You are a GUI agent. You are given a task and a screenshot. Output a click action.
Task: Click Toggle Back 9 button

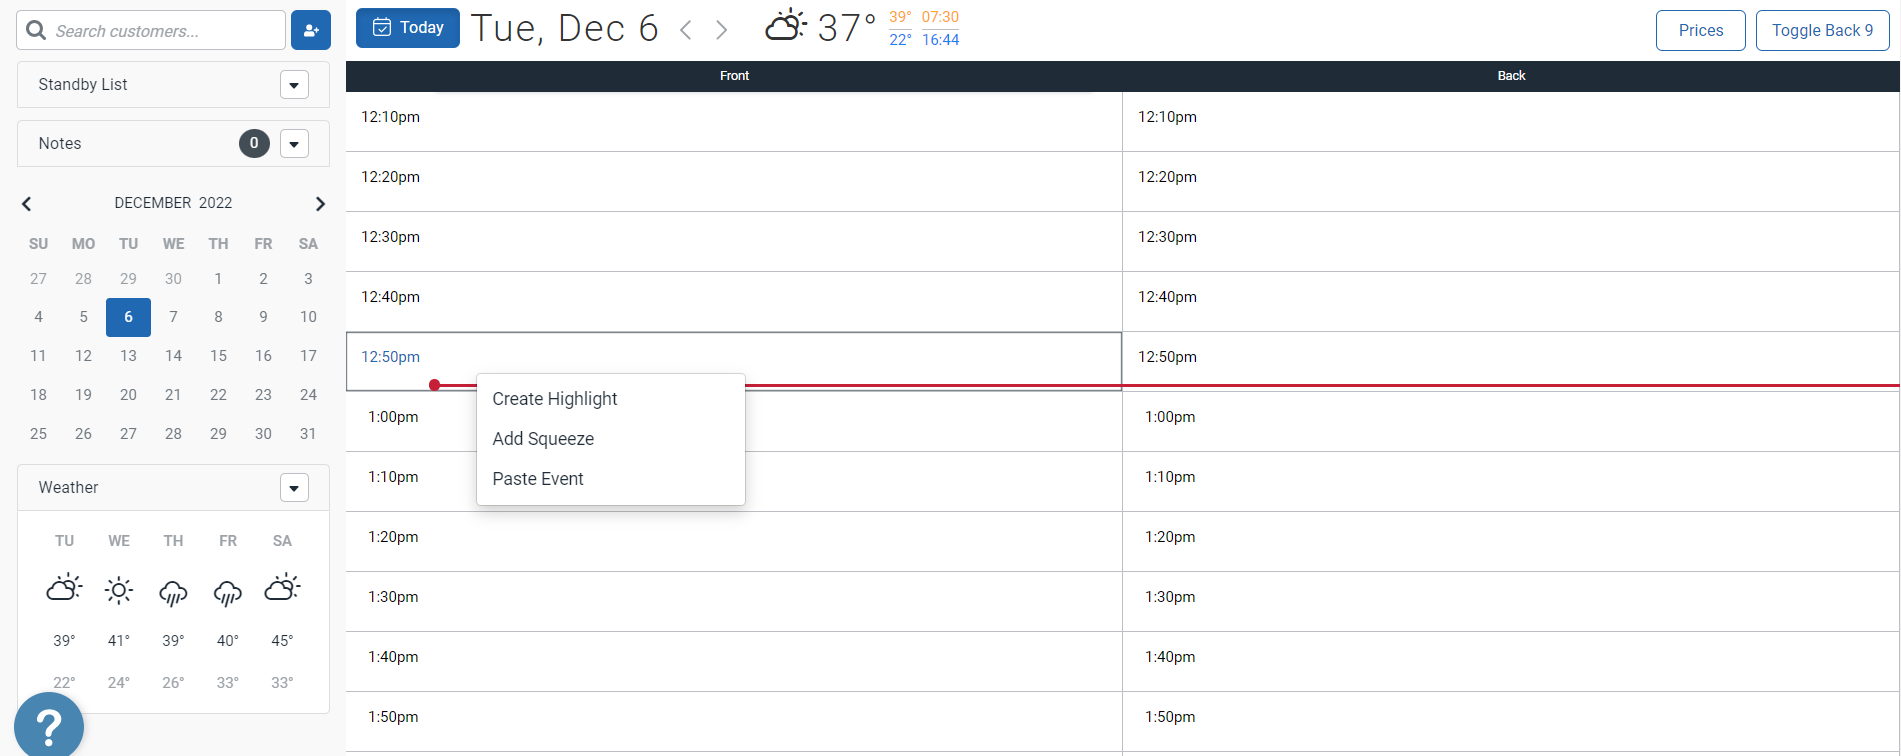(1823, 30)
